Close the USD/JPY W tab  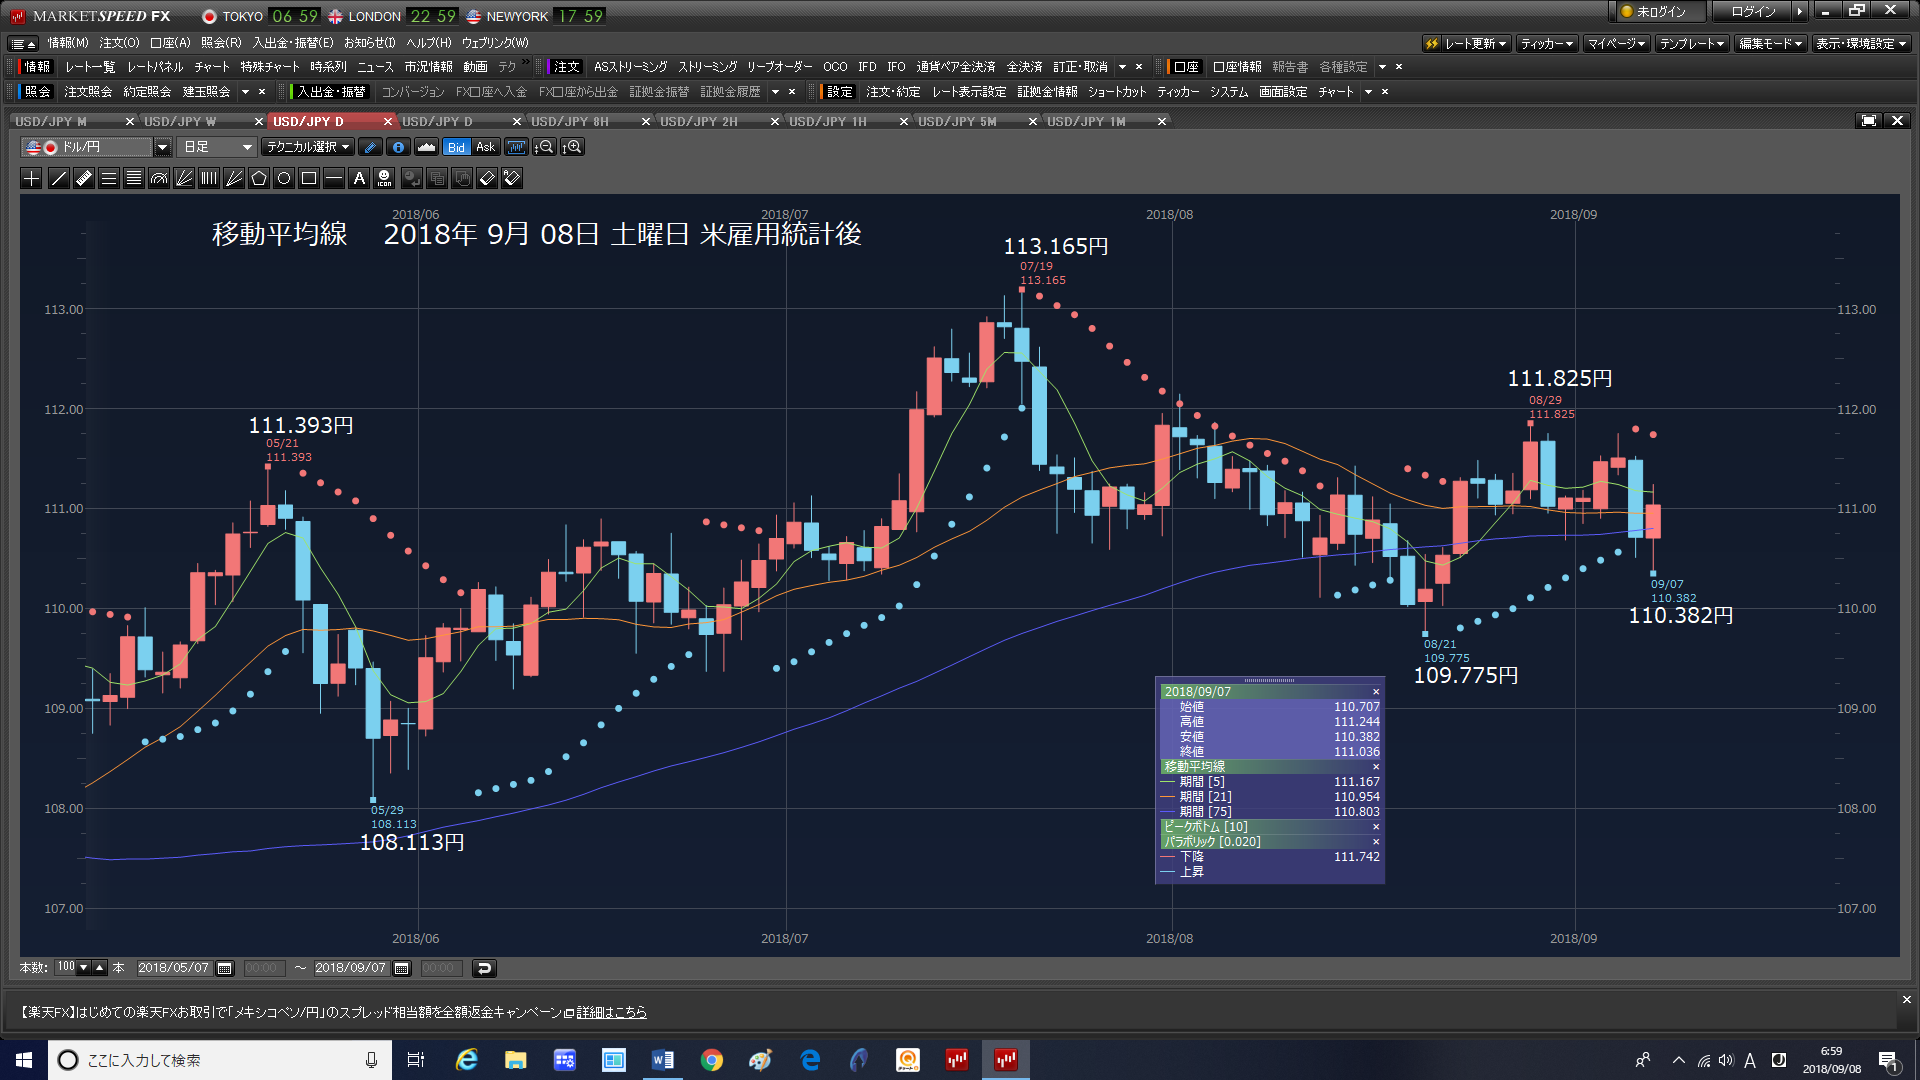[259, 122]
